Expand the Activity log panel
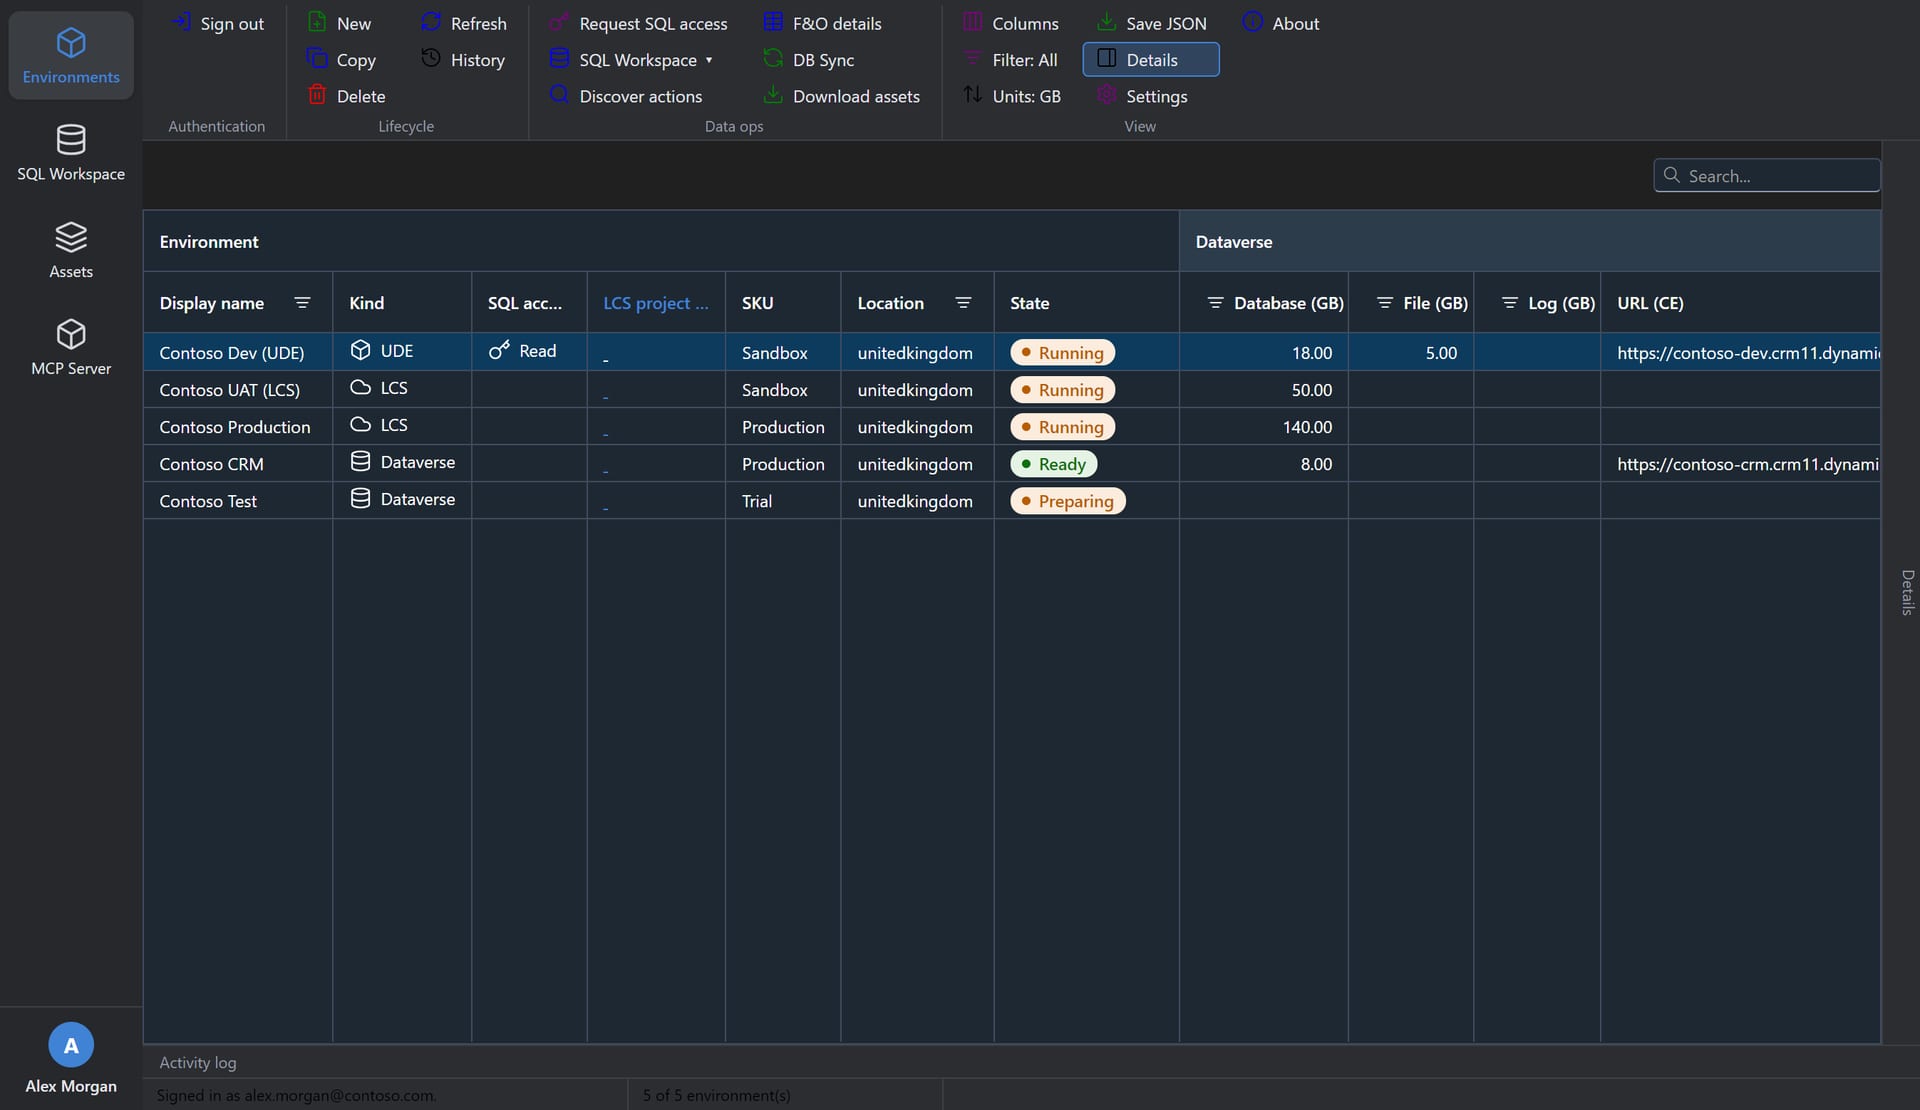Image resolution: width=1920 pixels, height=1110 pixels. (x=197, y=1062)
